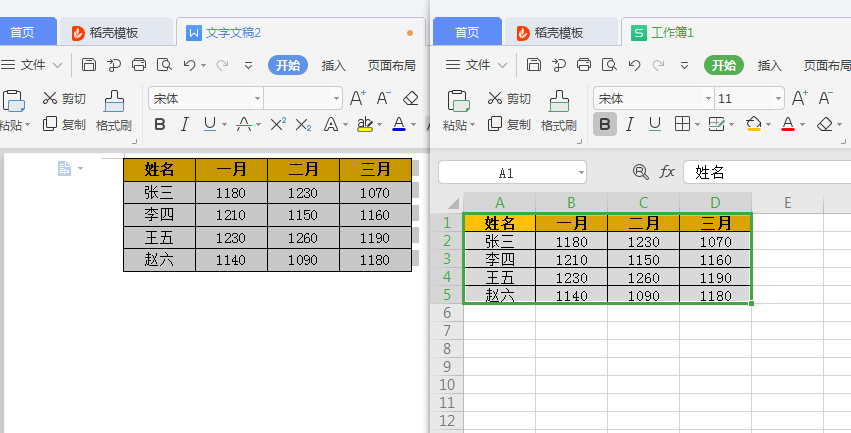851x433 pixels.
Task: Open 页面布局 tab in the document window
Action: pyautogui.click(x=391, y=65)
